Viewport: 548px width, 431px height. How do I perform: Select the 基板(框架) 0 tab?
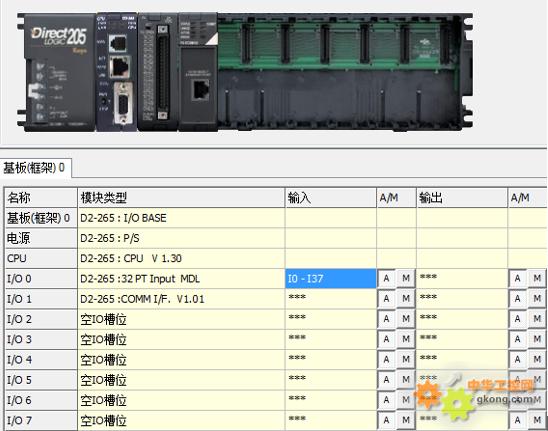(x=35, y=168)
